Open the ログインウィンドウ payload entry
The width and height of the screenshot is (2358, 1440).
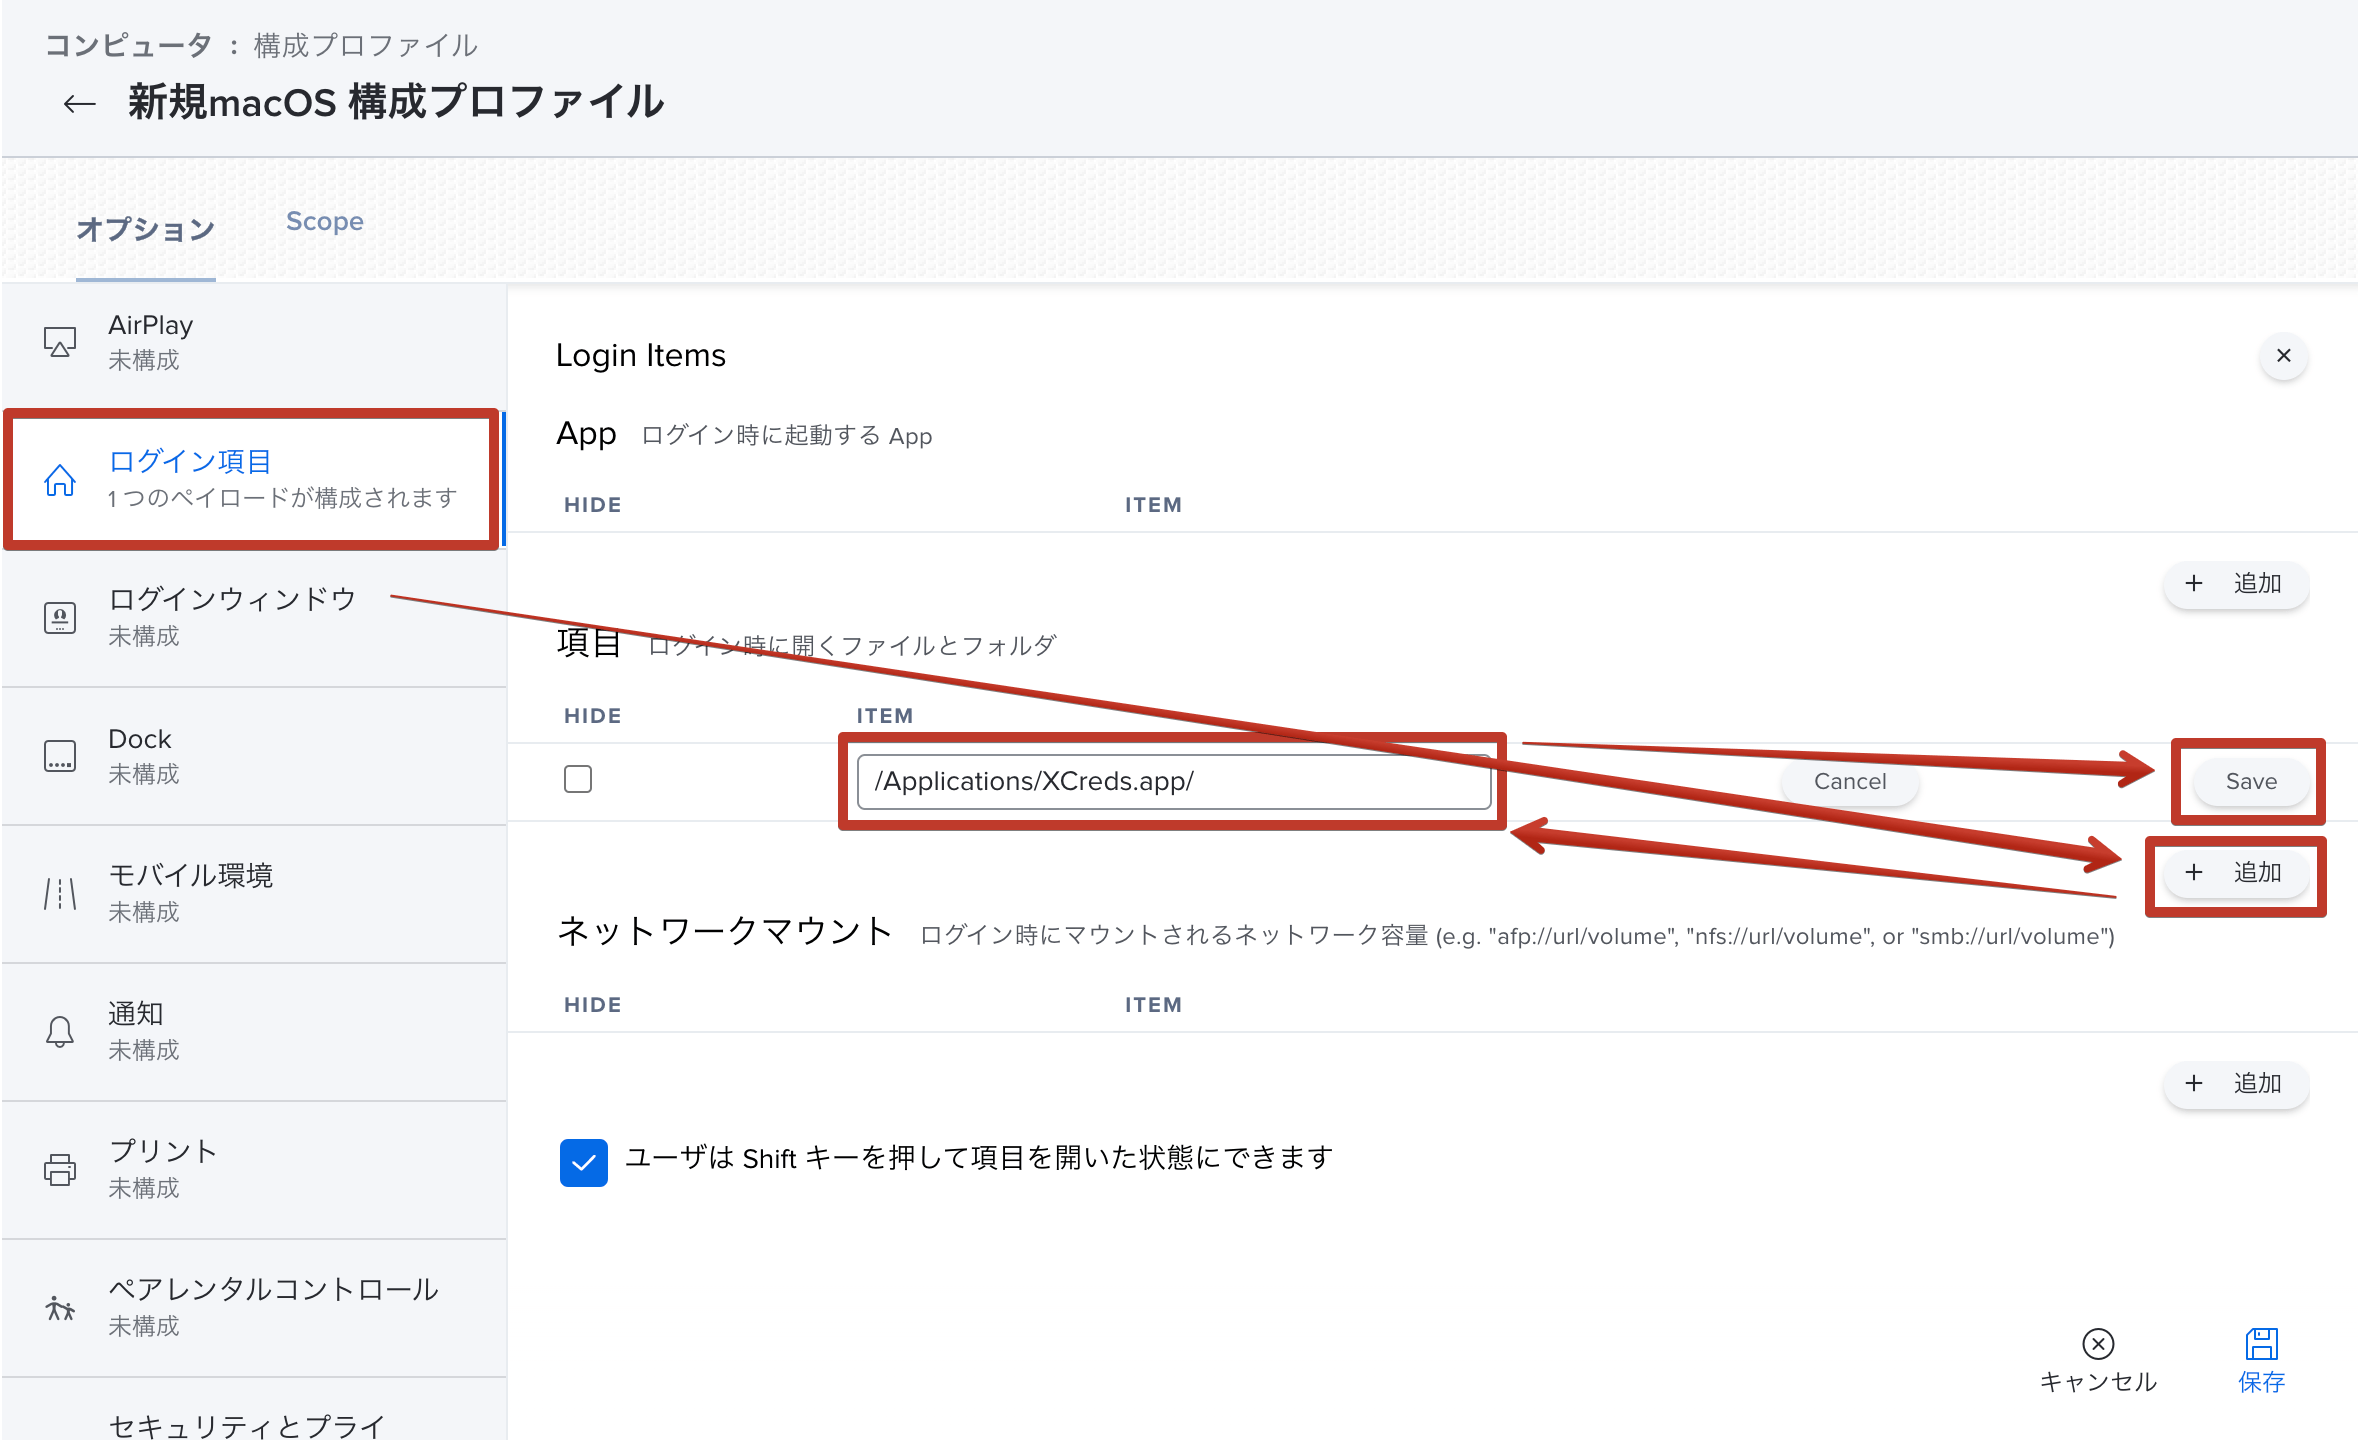255,618
